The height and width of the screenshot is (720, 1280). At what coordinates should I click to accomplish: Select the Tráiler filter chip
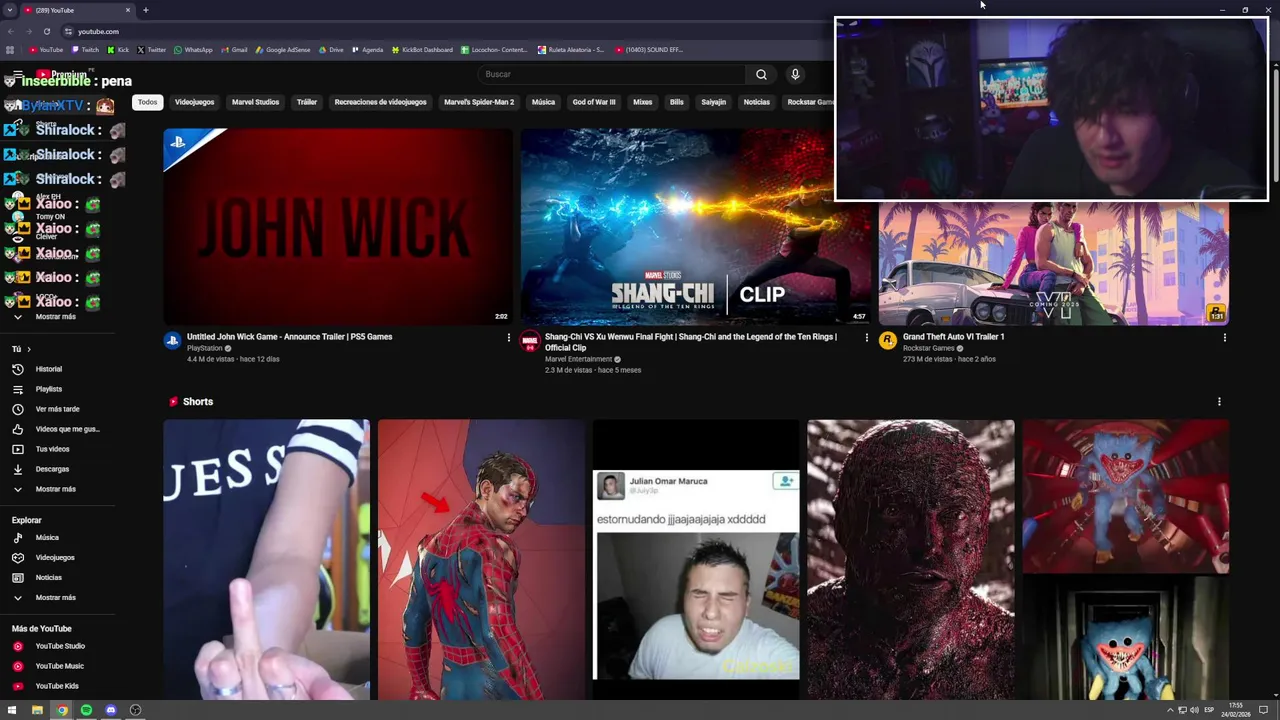tap(307, 102)
